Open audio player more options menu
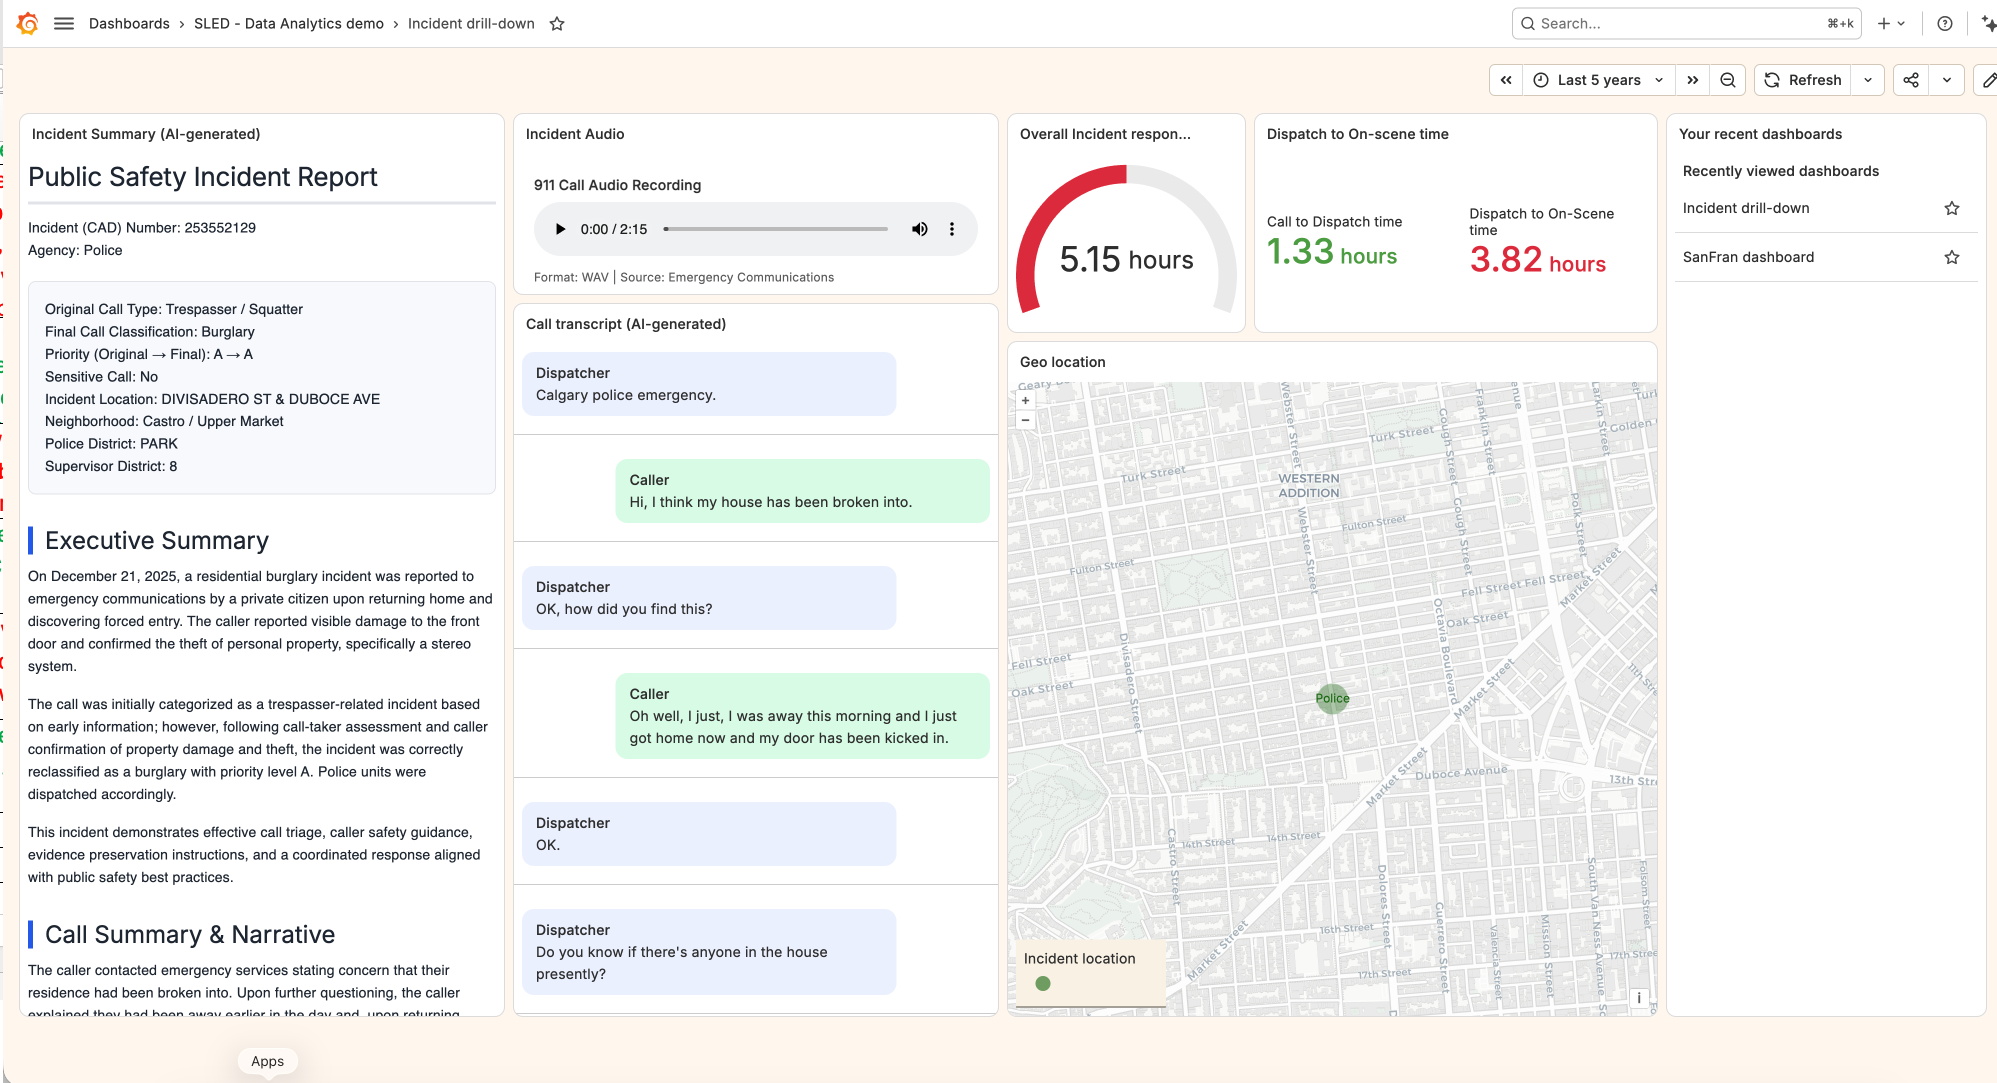 (952, 229)
